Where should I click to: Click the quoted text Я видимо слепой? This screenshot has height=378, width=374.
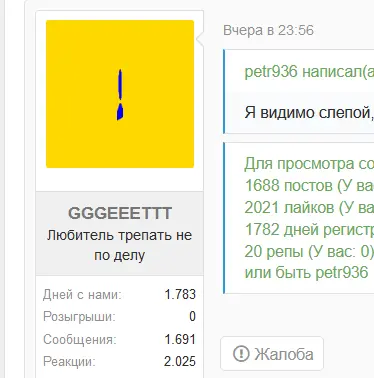[309, 113]
